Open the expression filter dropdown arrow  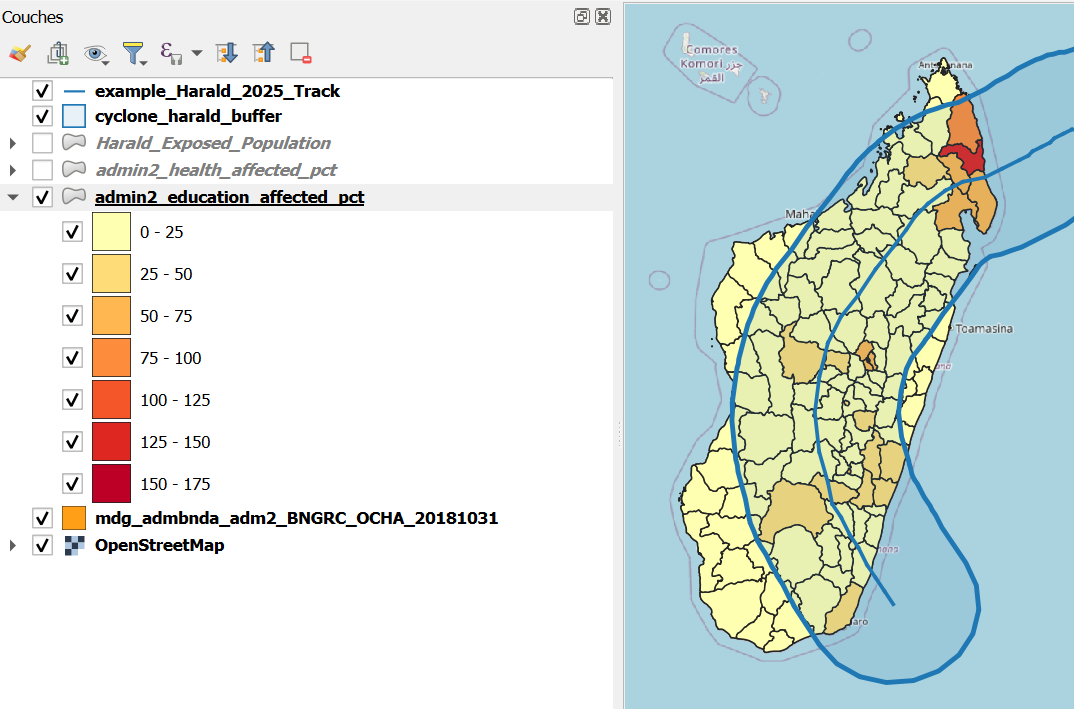(196, 52)
